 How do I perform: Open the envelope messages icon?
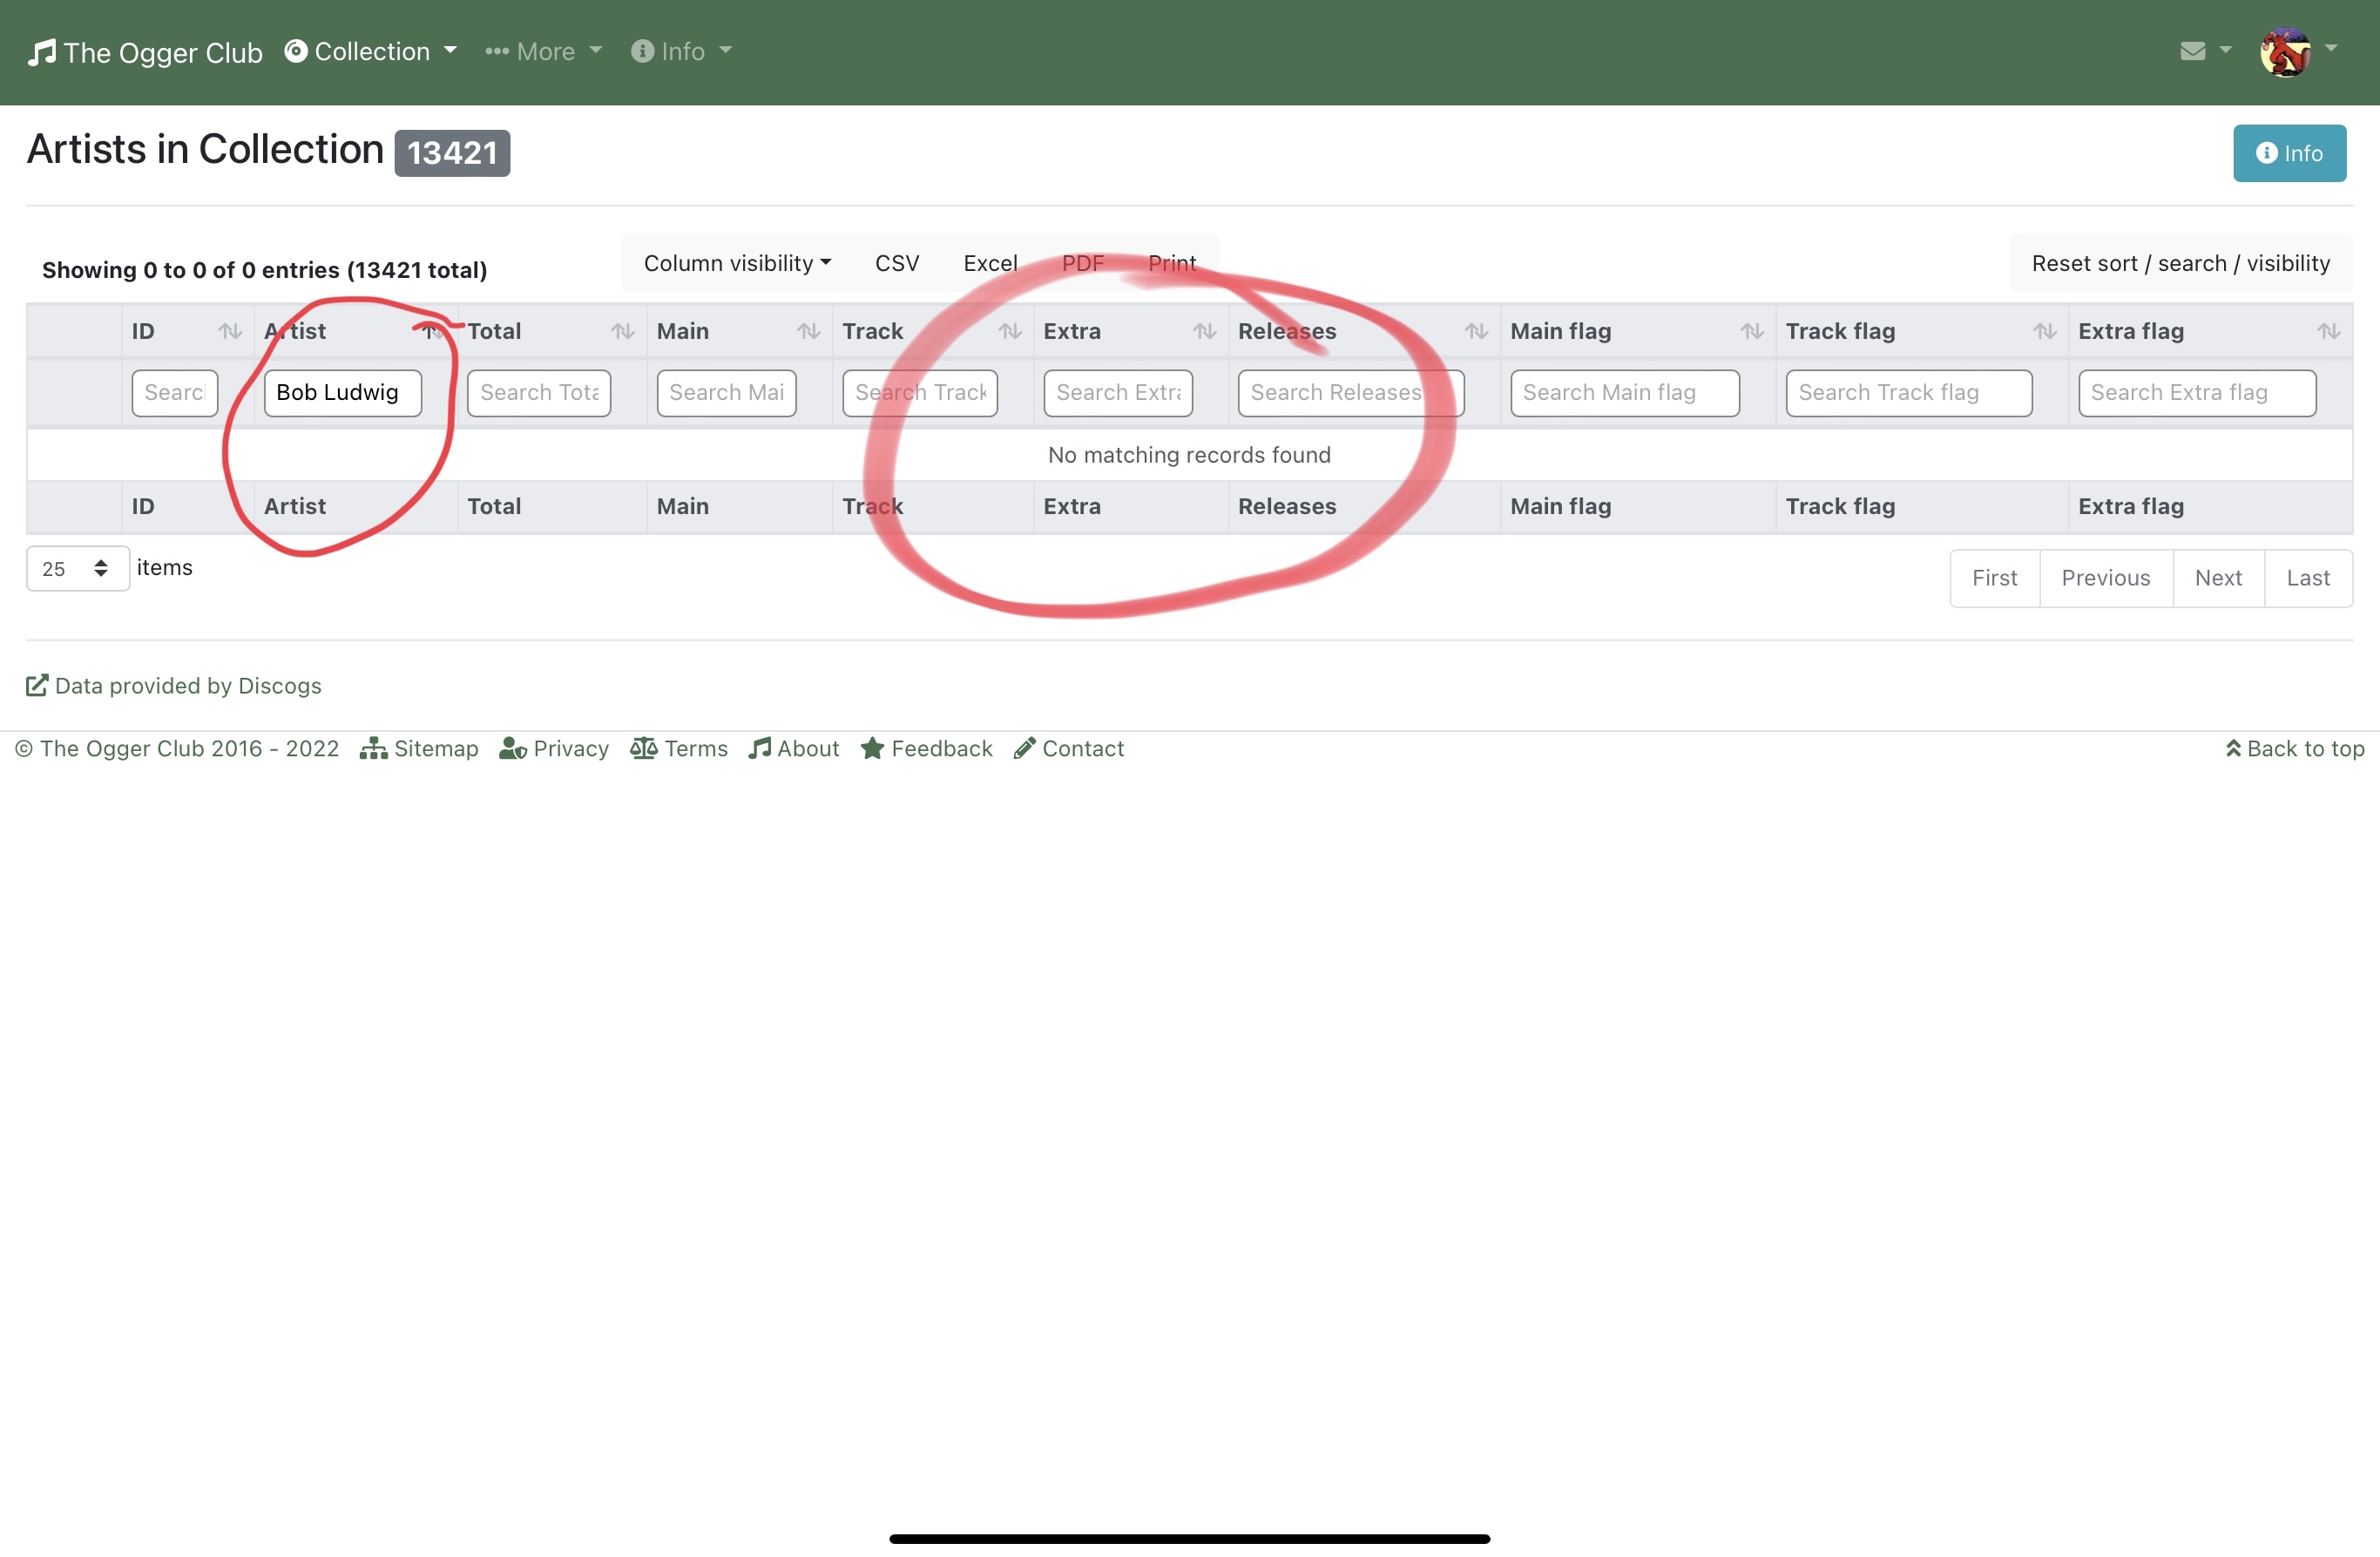(x=2193, y=51)
